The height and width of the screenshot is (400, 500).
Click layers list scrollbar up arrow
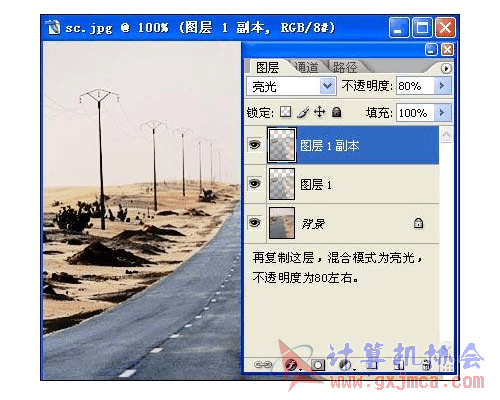[x=447, y=135]
